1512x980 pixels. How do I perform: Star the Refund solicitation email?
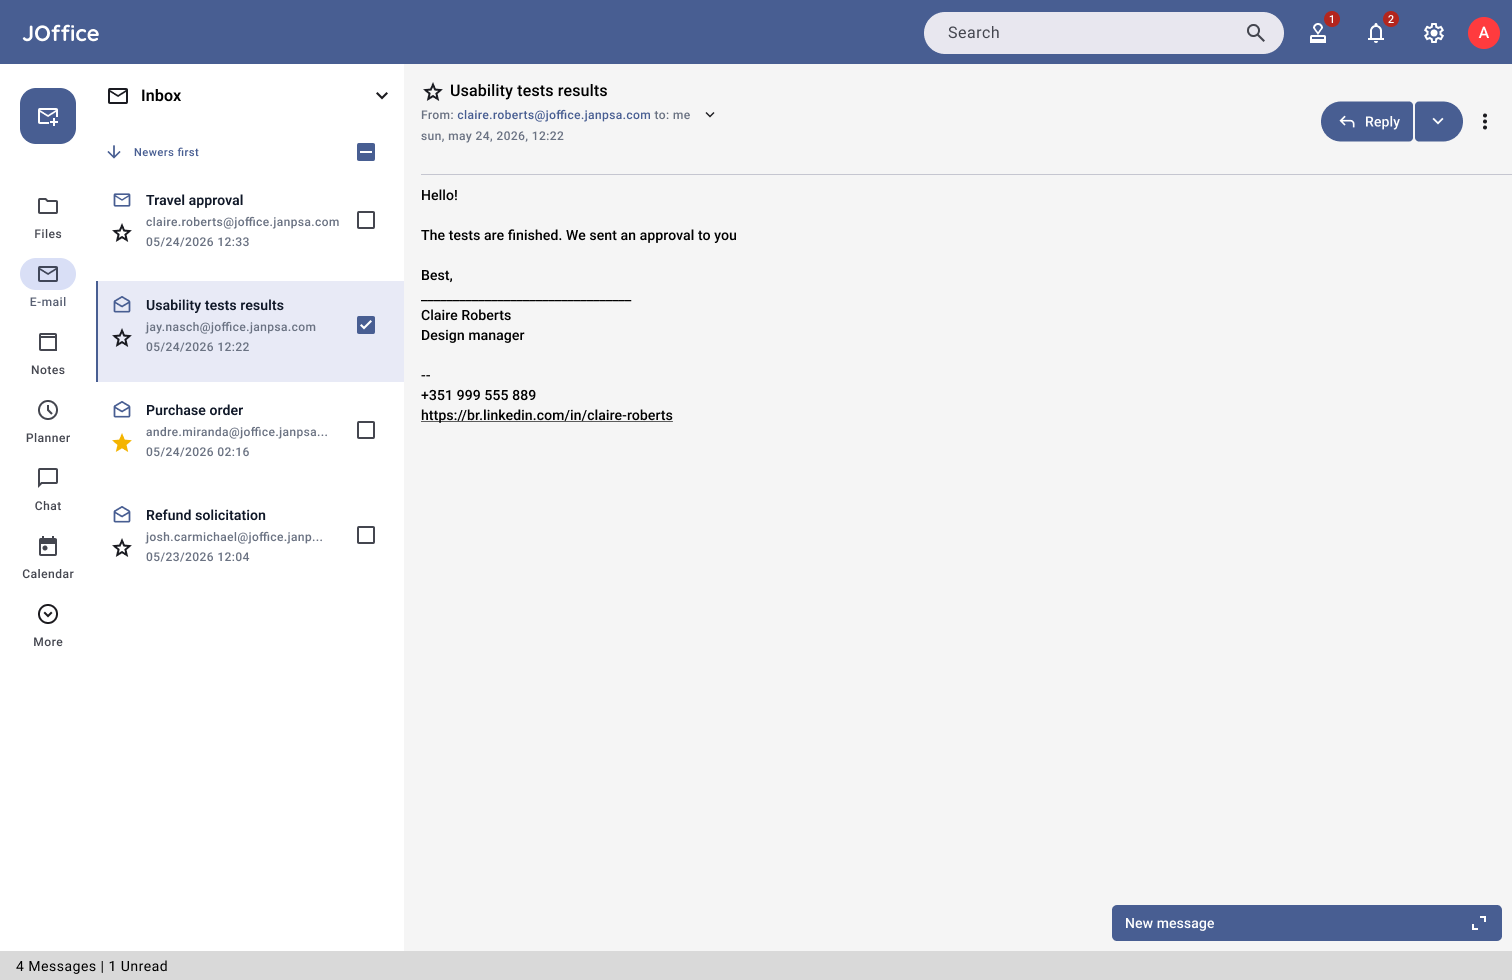click(122, 548)
